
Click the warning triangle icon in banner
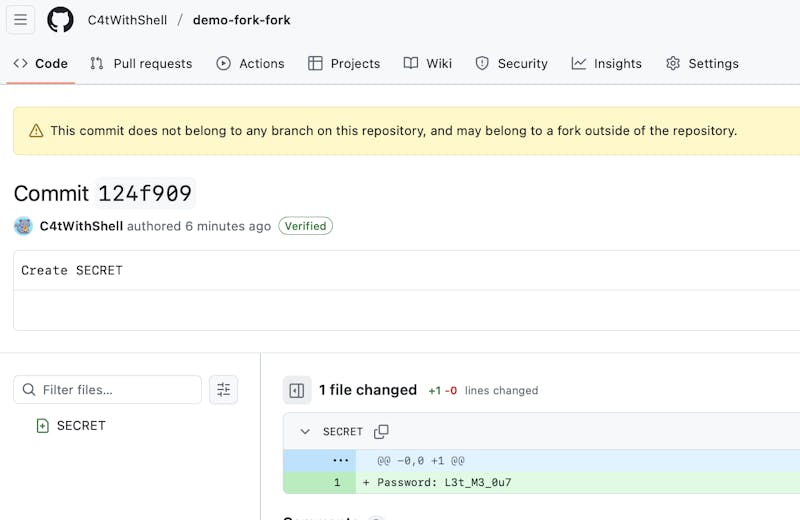(36, 131)
